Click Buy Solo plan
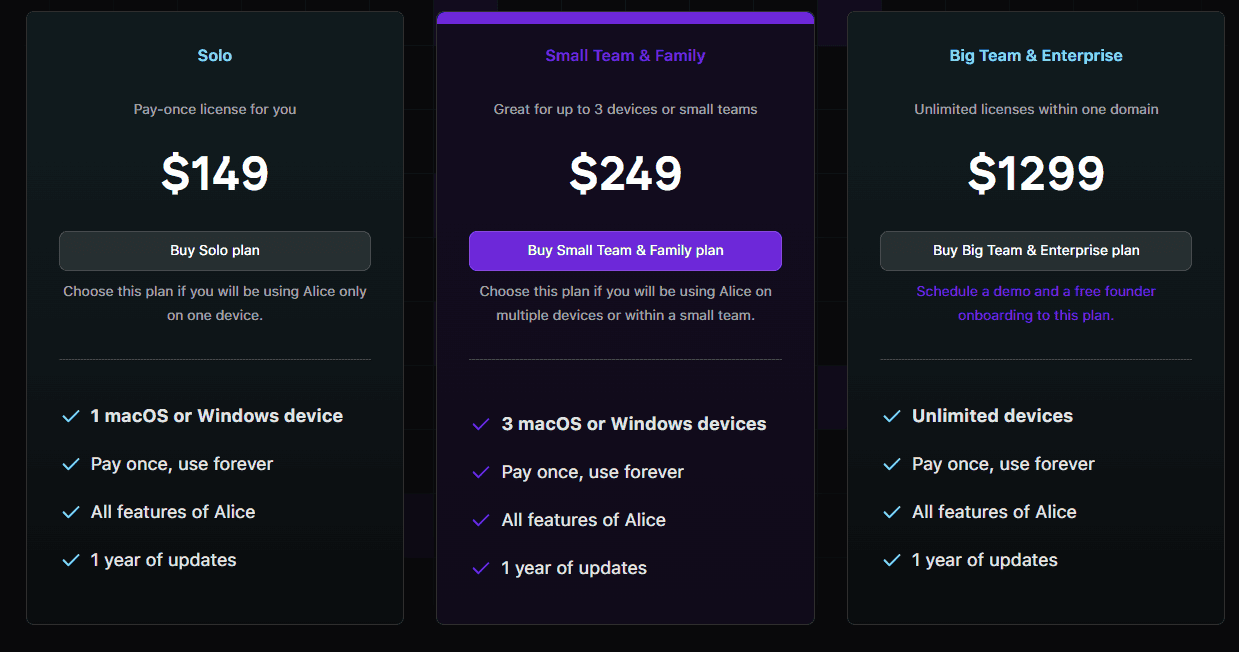Viewport: 1239px width, 652px height. (x=214, y=250)
